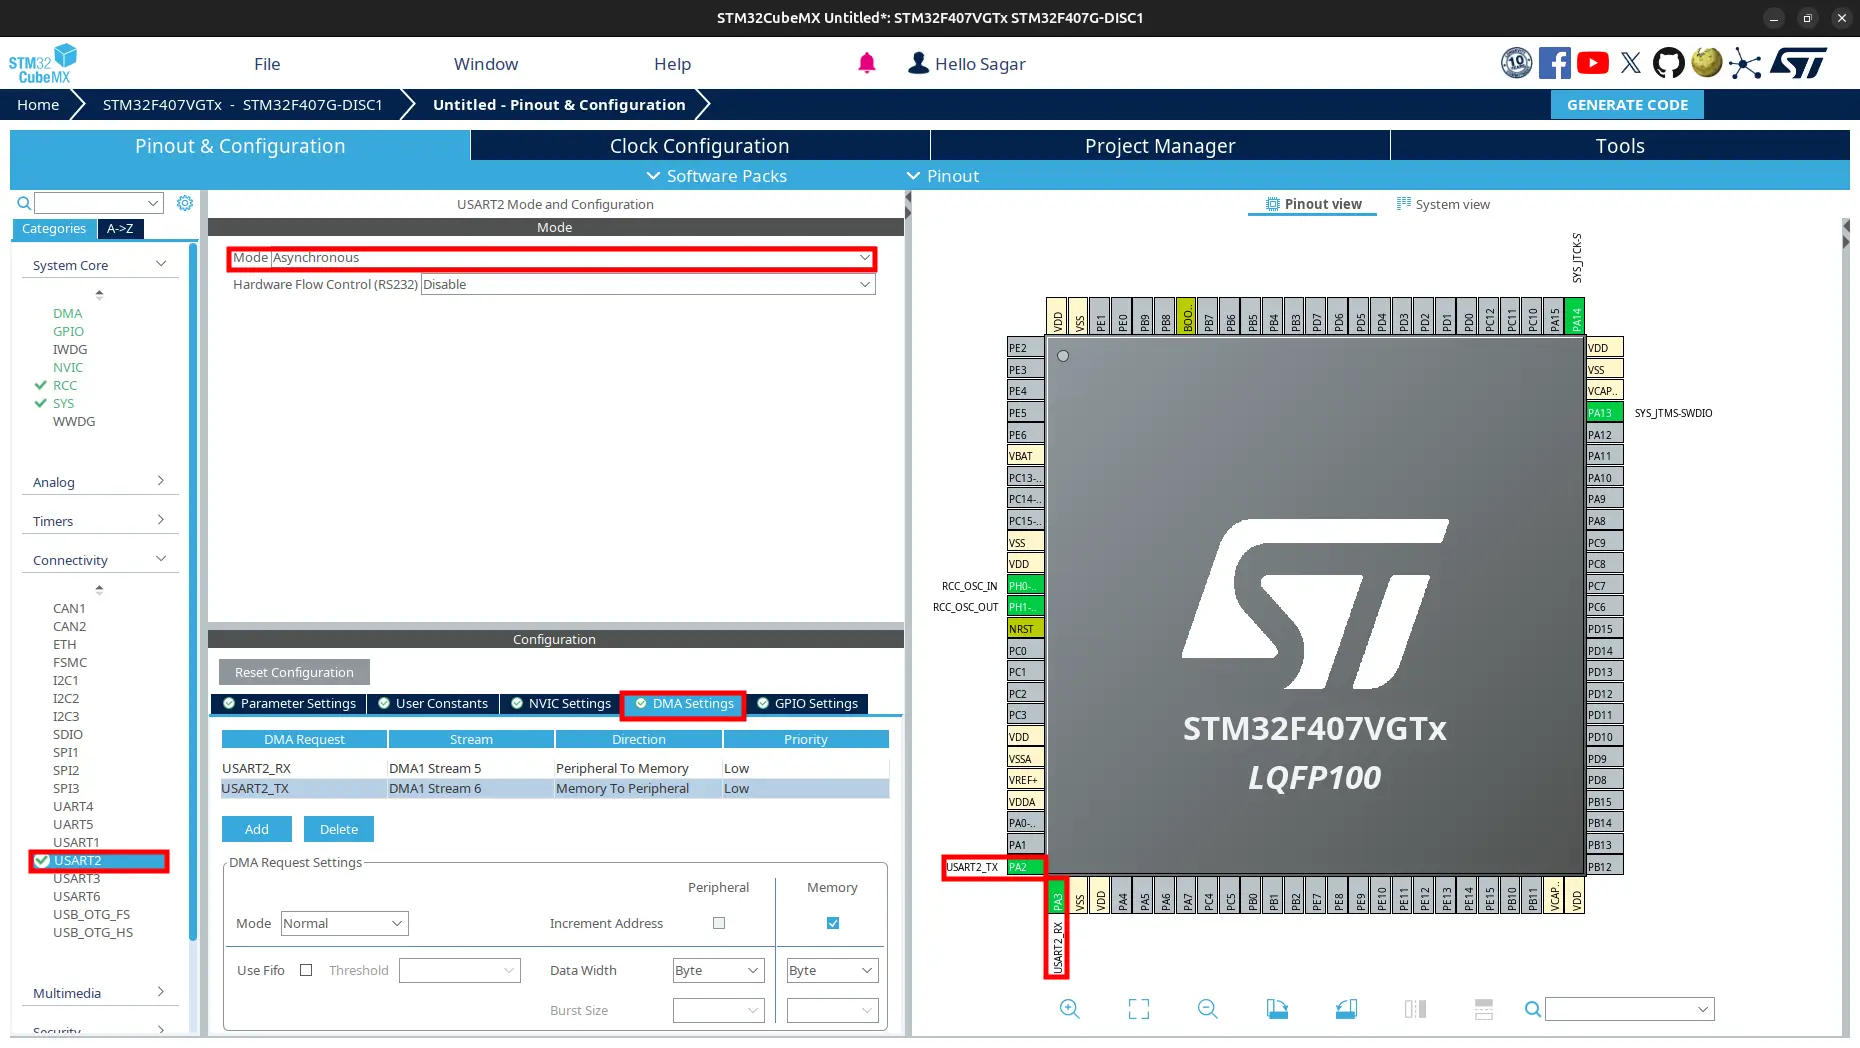Click the PH0 oscillator input pin
Viewport: 1860px width, 1048px height.
coord(1025,586)
